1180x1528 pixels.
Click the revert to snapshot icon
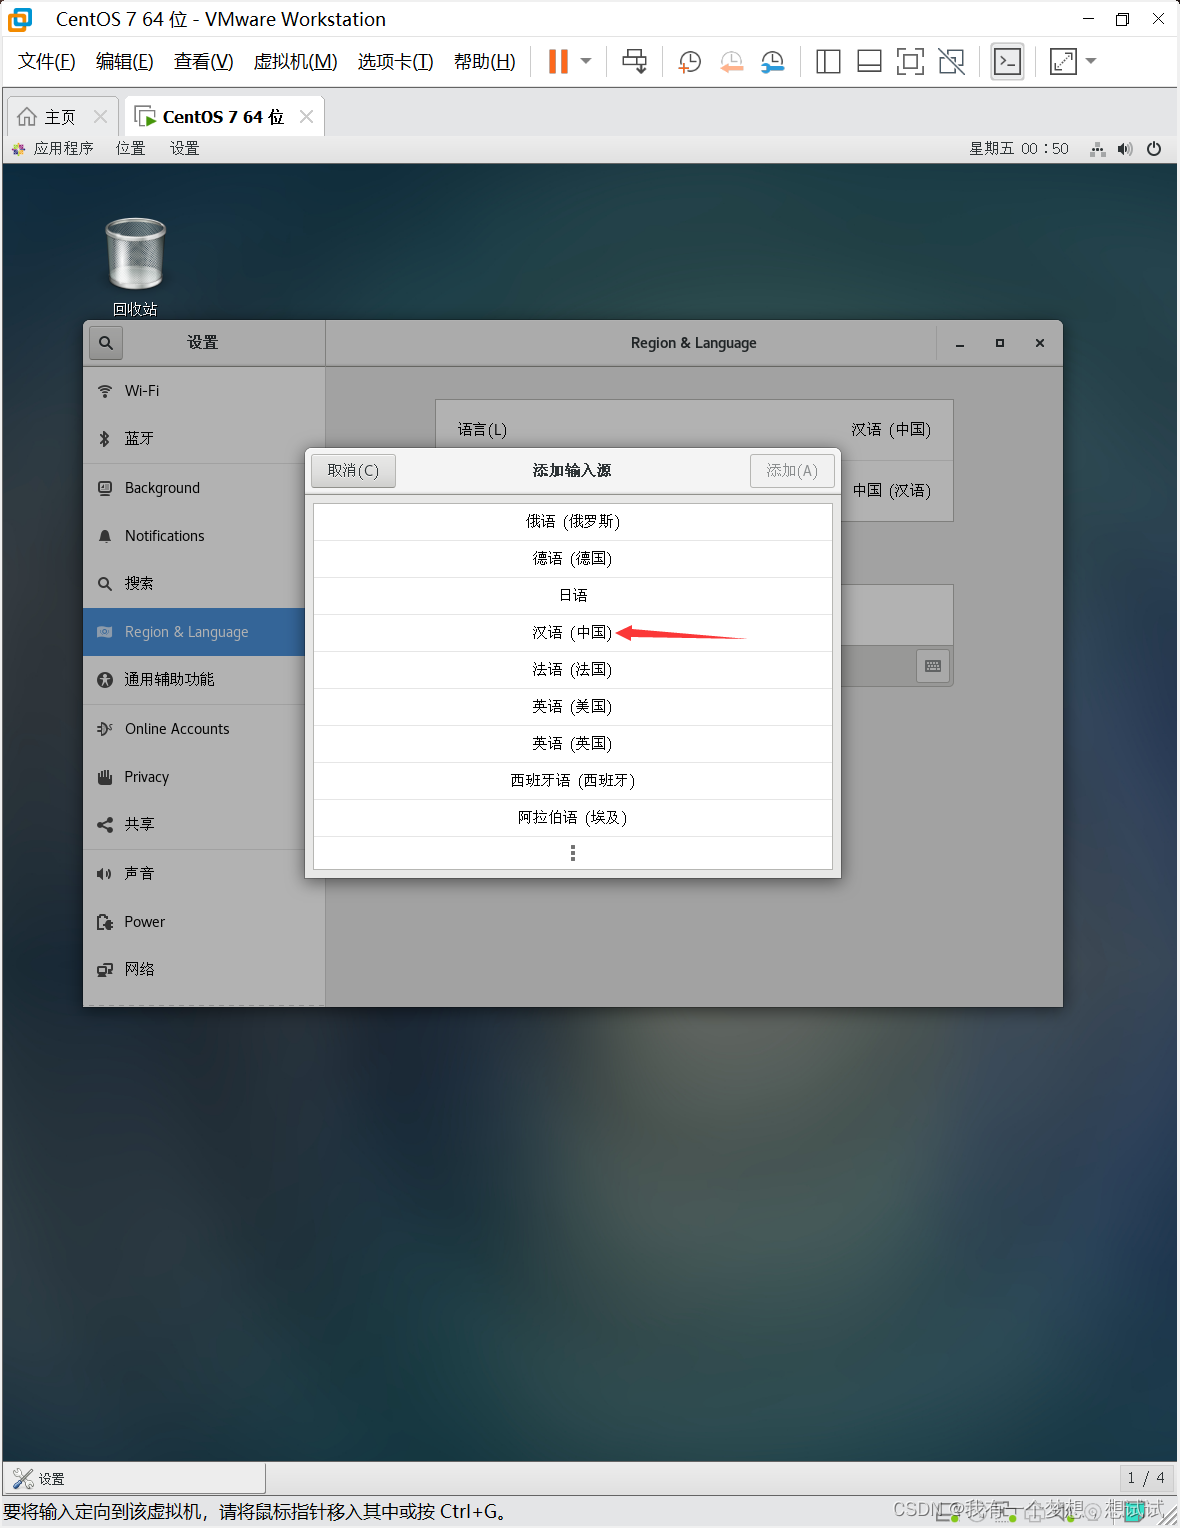pos(731,62)
